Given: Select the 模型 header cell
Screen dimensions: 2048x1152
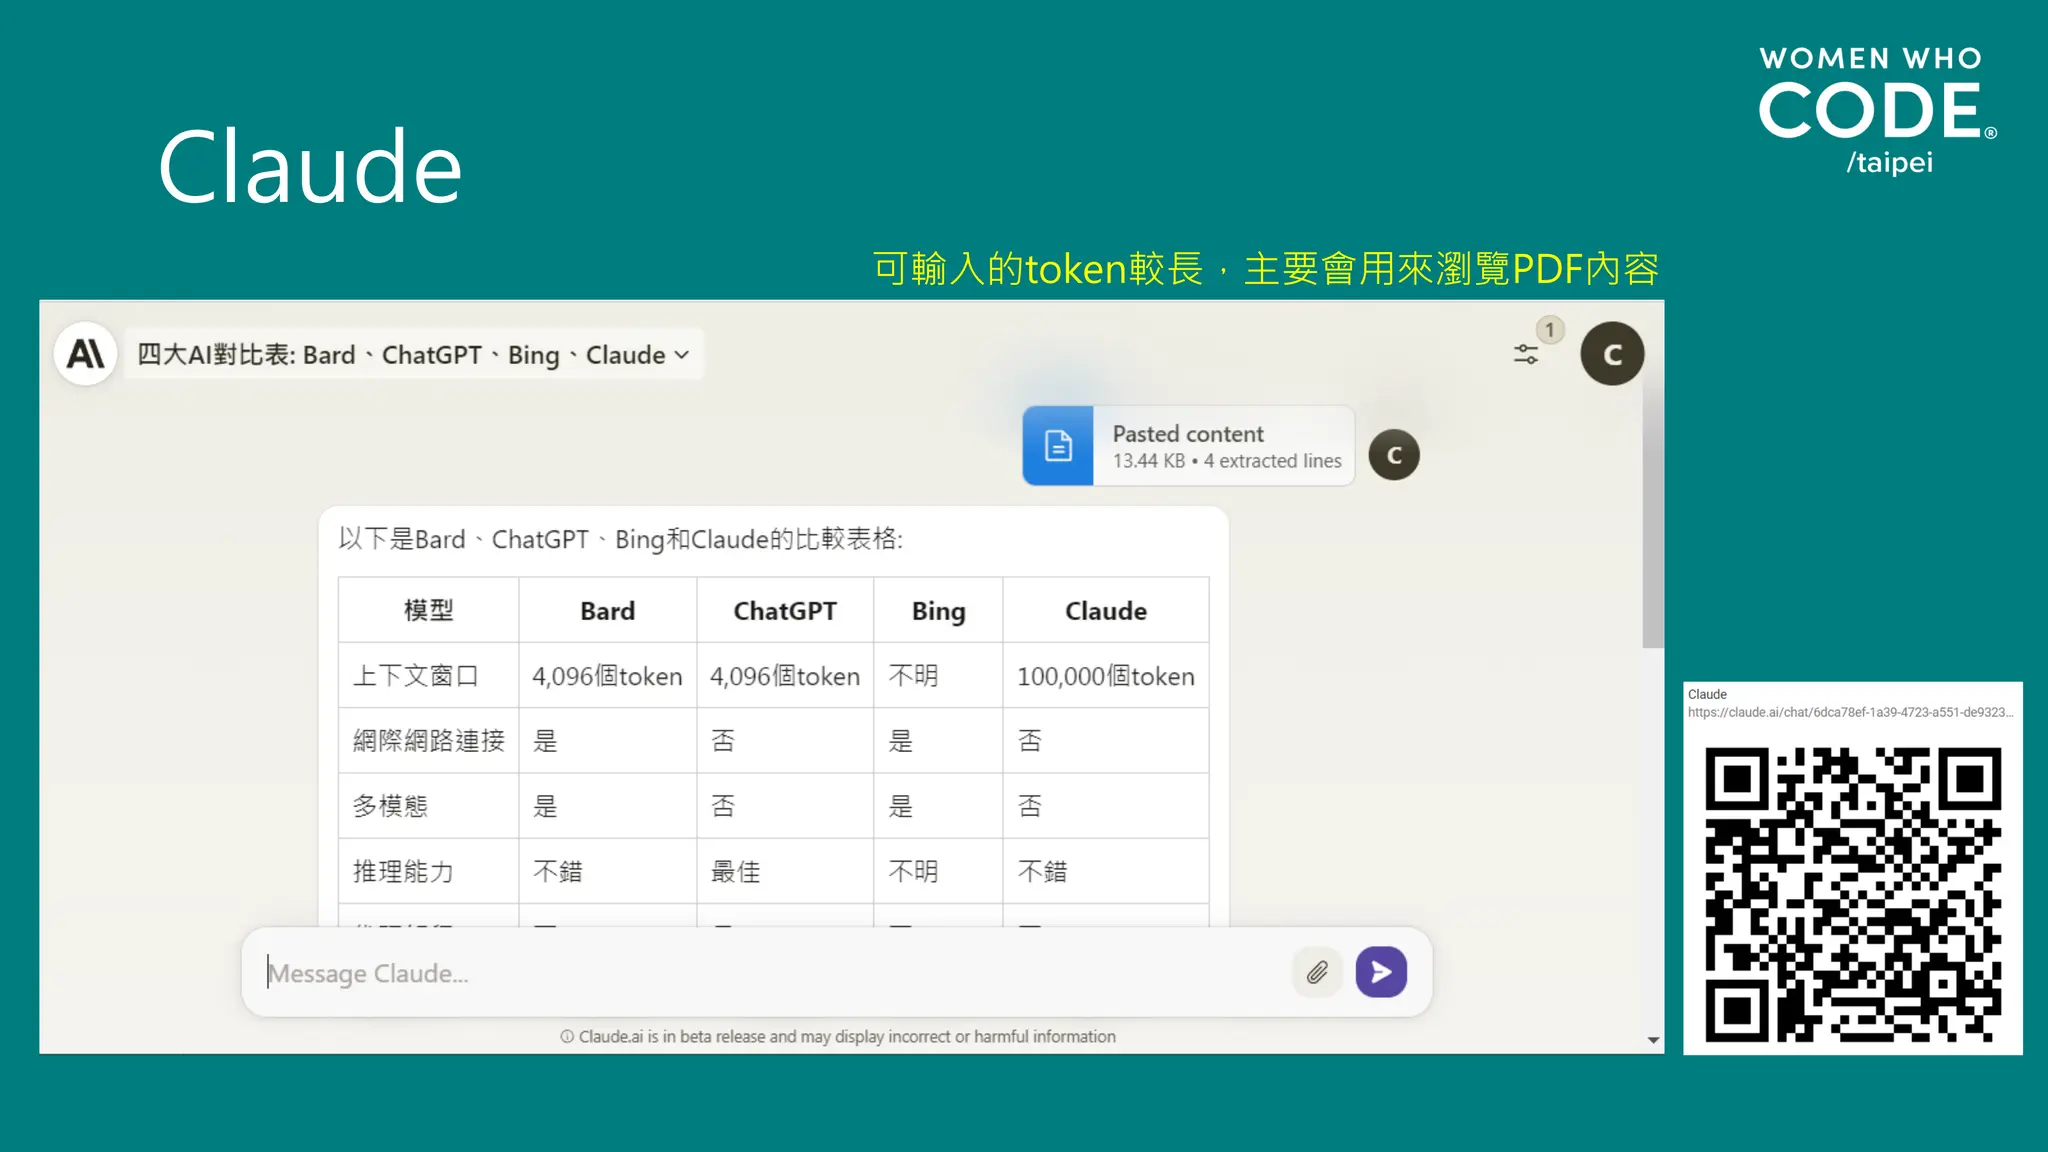Looking at the screenshot, I should [428, 611].
